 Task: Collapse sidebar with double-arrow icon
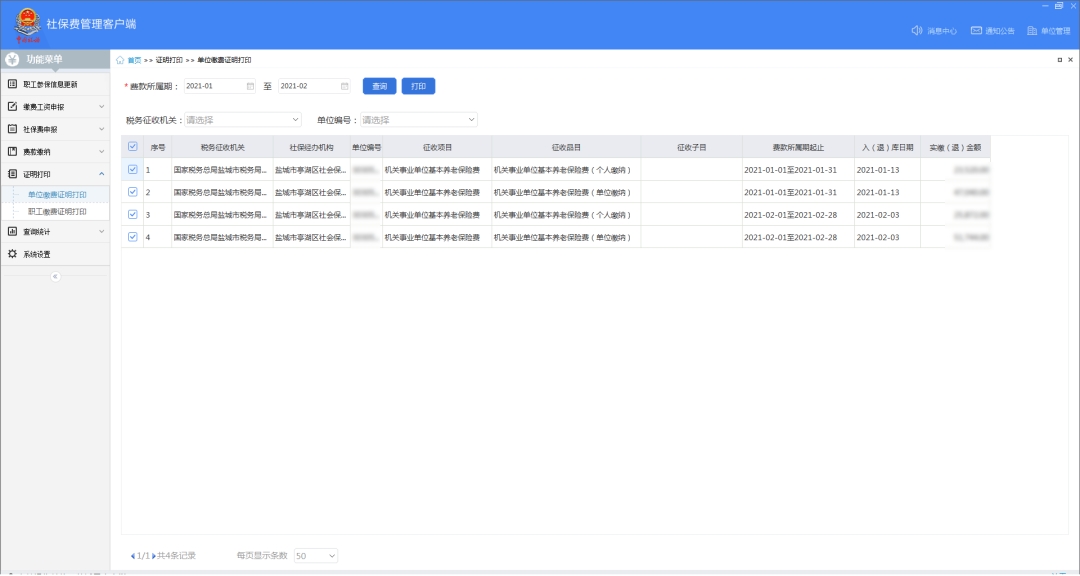tap(55, 276)
